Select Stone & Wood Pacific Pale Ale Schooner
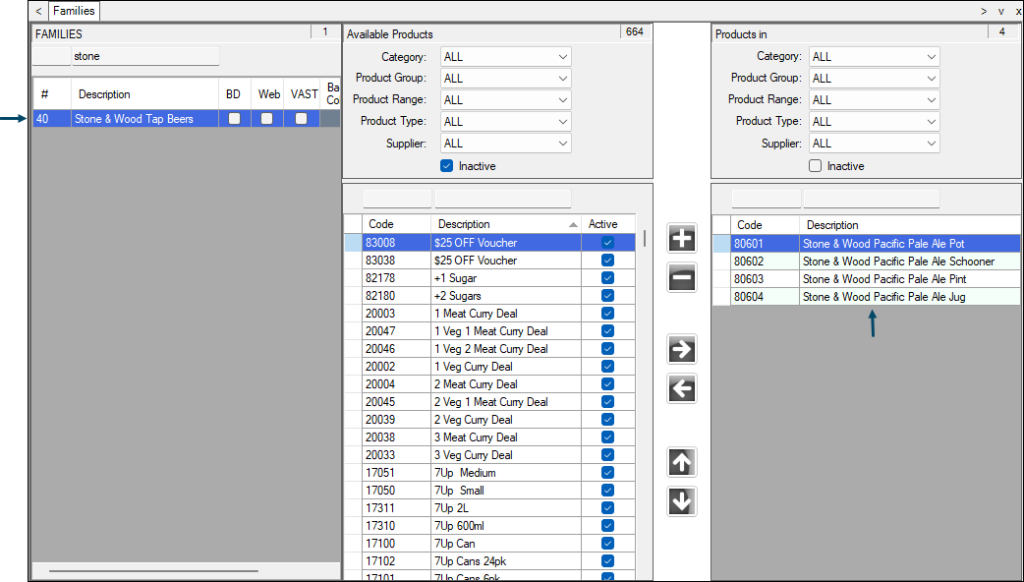This screenshot has width=1024, height=582. click(867, 261)
